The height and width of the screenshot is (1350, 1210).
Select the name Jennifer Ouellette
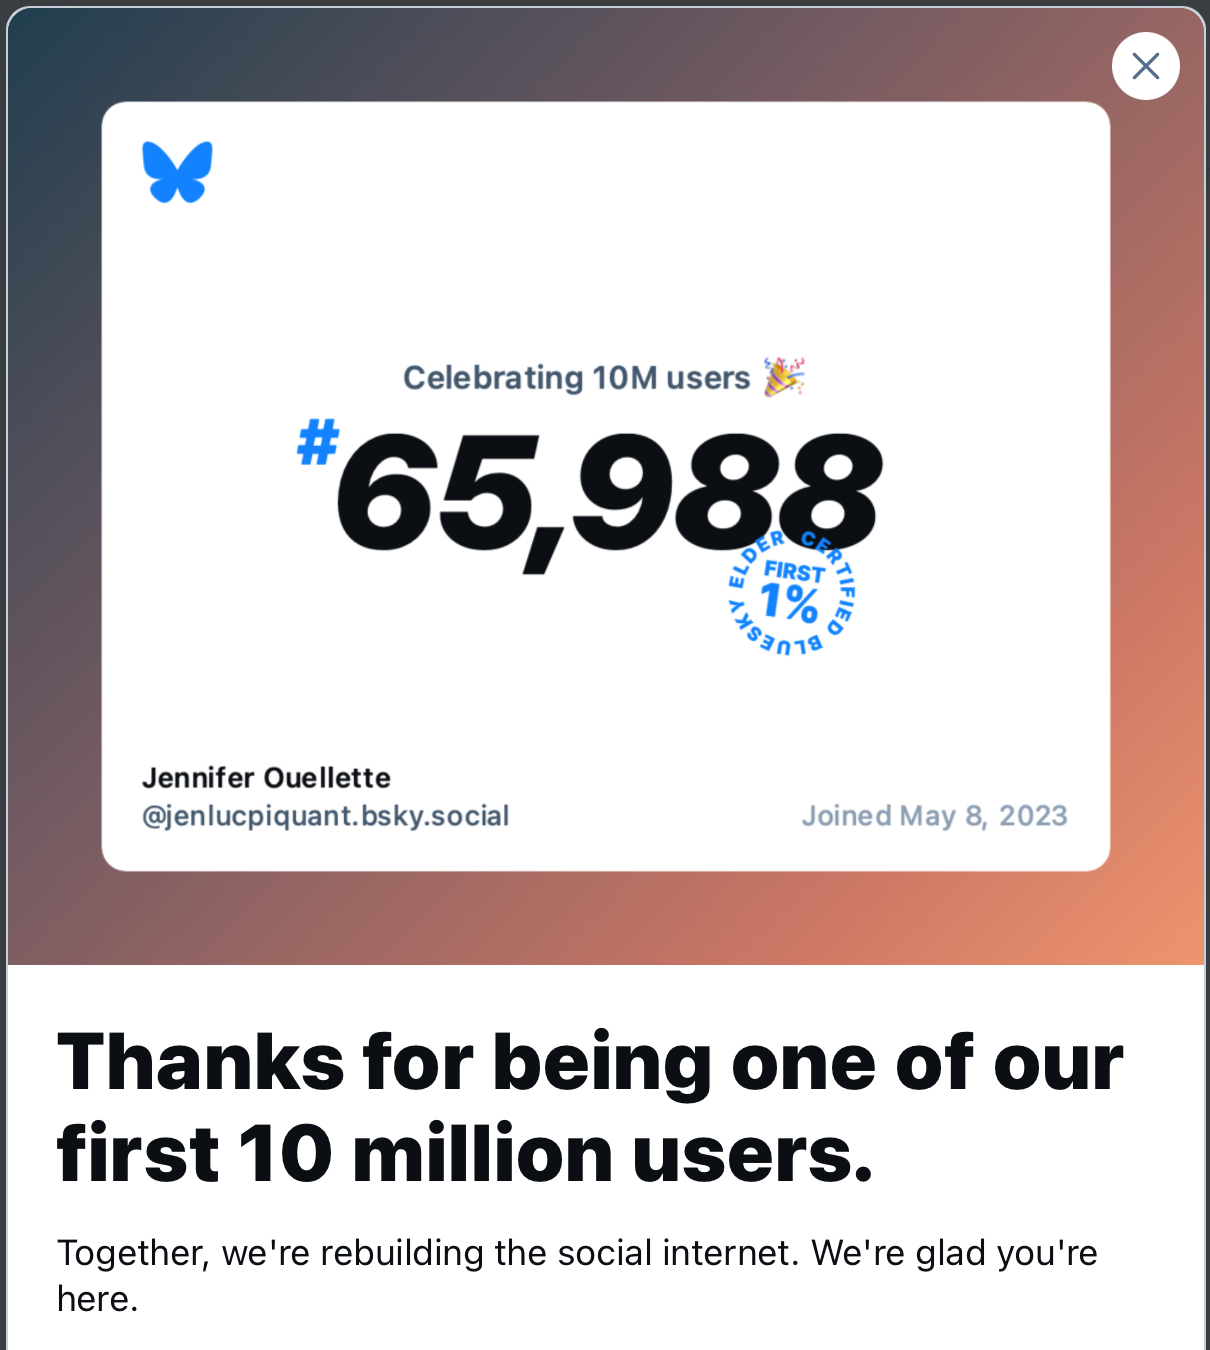click(x=266, y=777)
